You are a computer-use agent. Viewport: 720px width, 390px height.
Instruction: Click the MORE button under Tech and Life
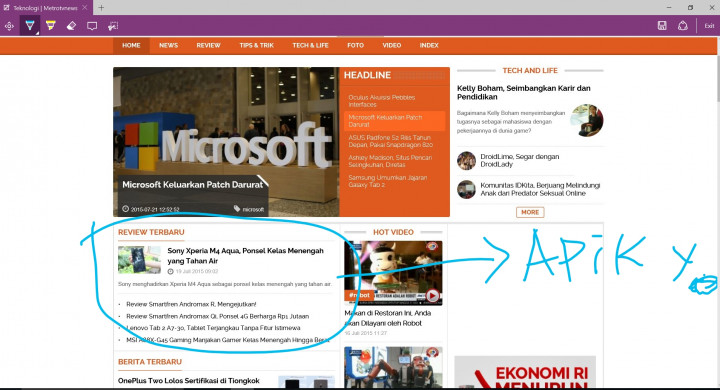pos(530,212)
